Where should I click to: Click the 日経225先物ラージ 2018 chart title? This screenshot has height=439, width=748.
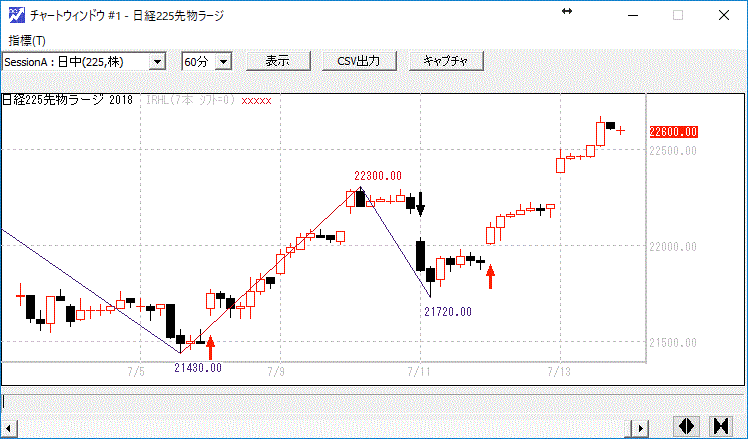click(x=67, y=100)
